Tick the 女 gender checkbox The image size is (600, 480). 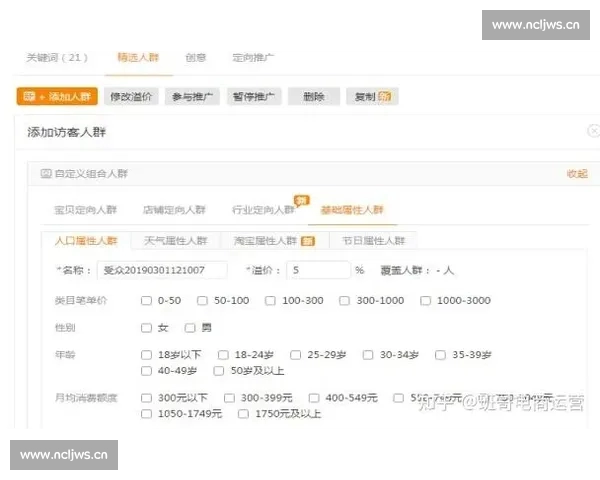(146, 328)
